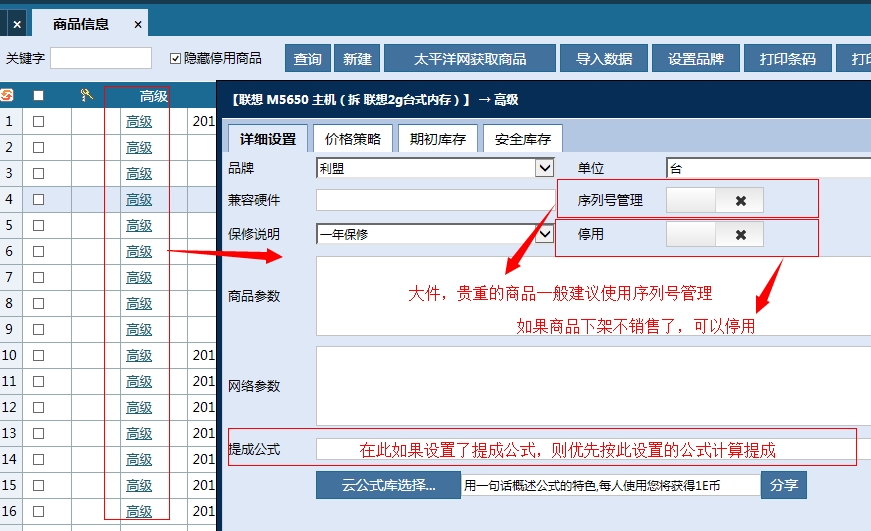Viewport: 871px width, 531px height.
Task: Open 高级 link in row 9
Action: pos(139,330)
